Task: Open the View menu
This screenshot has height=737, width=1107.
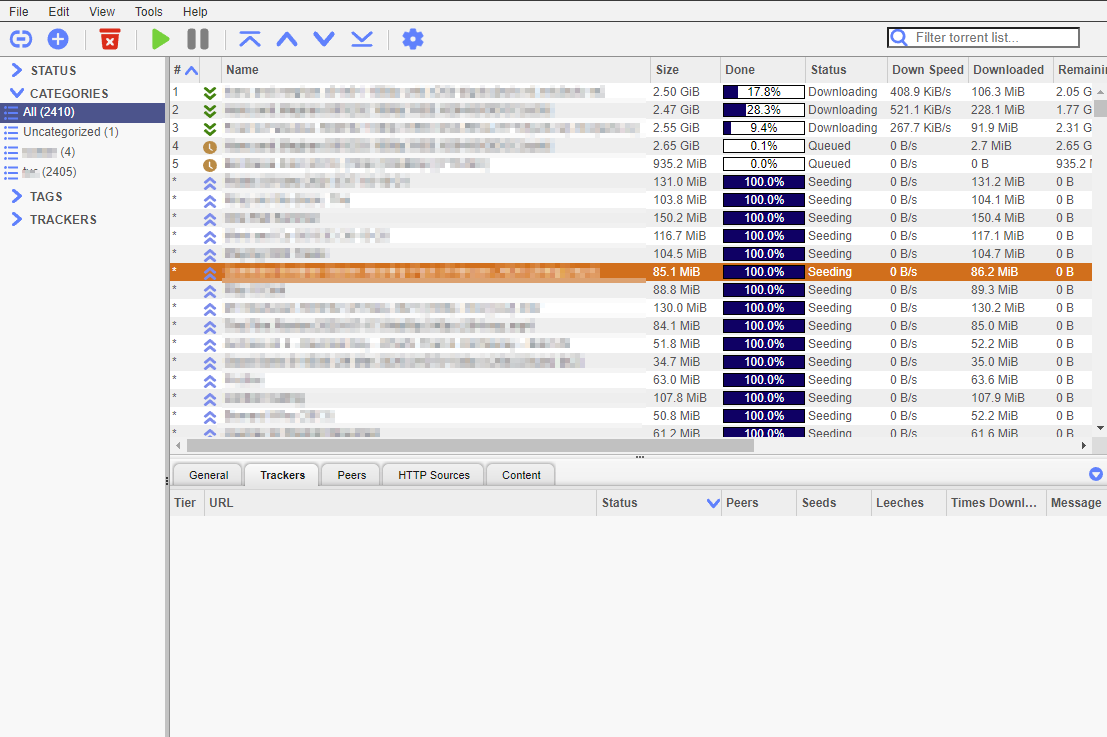Action: (102, 12)
